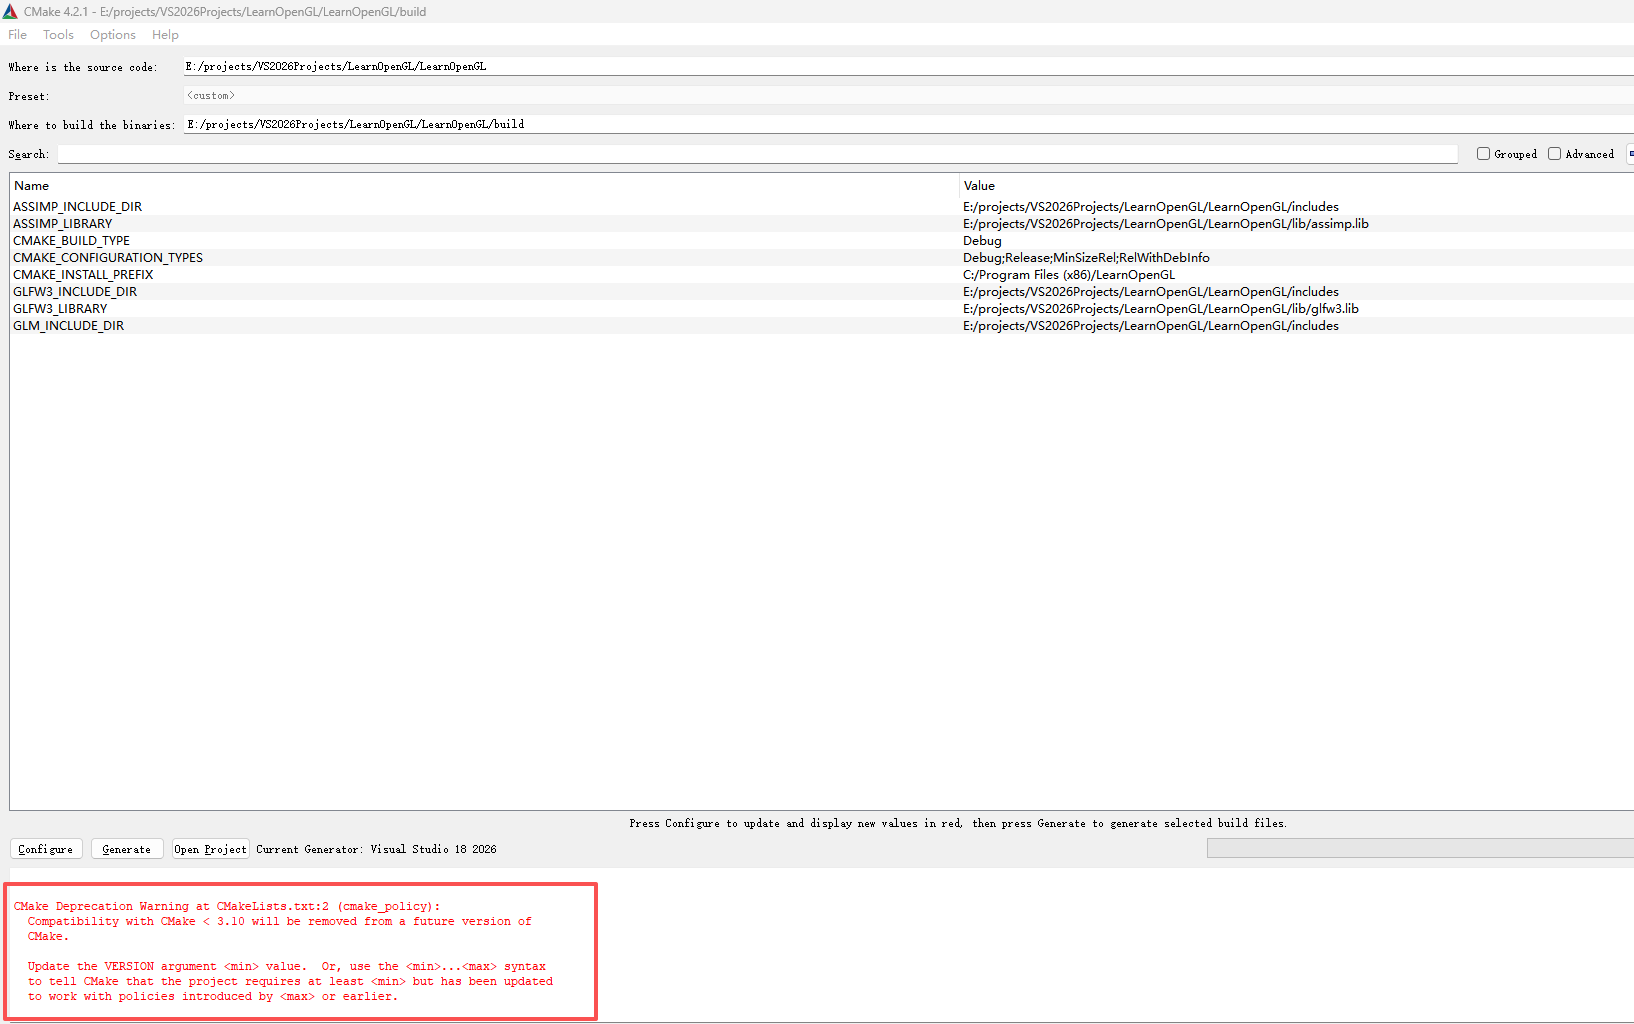The height and width of the screenshot is (1024, 1634).
Task: Enable the Advanced checkbox
Action: tap(1555, 154)
